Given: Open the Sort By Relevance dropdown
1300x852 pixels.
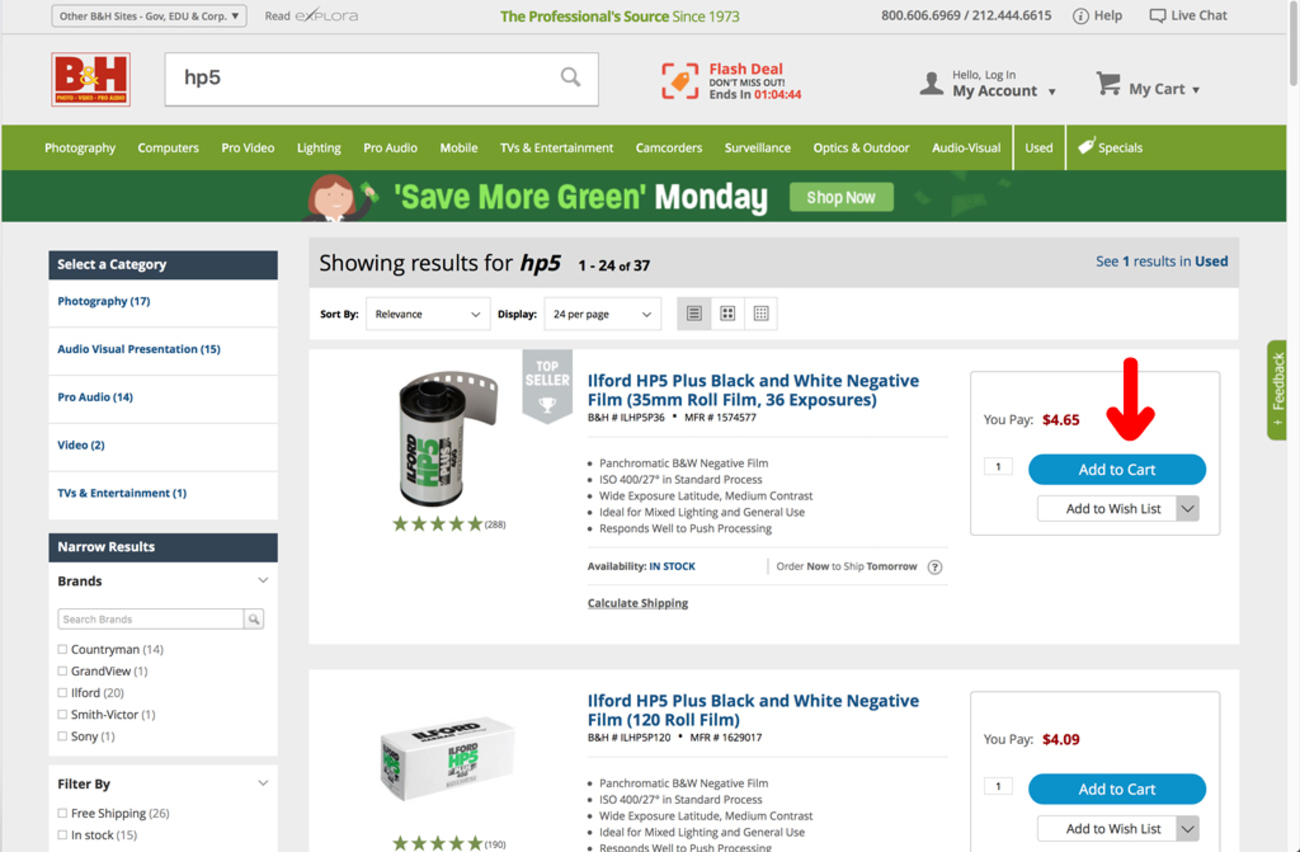Looking at the screenshot, I should click(428, 314).
